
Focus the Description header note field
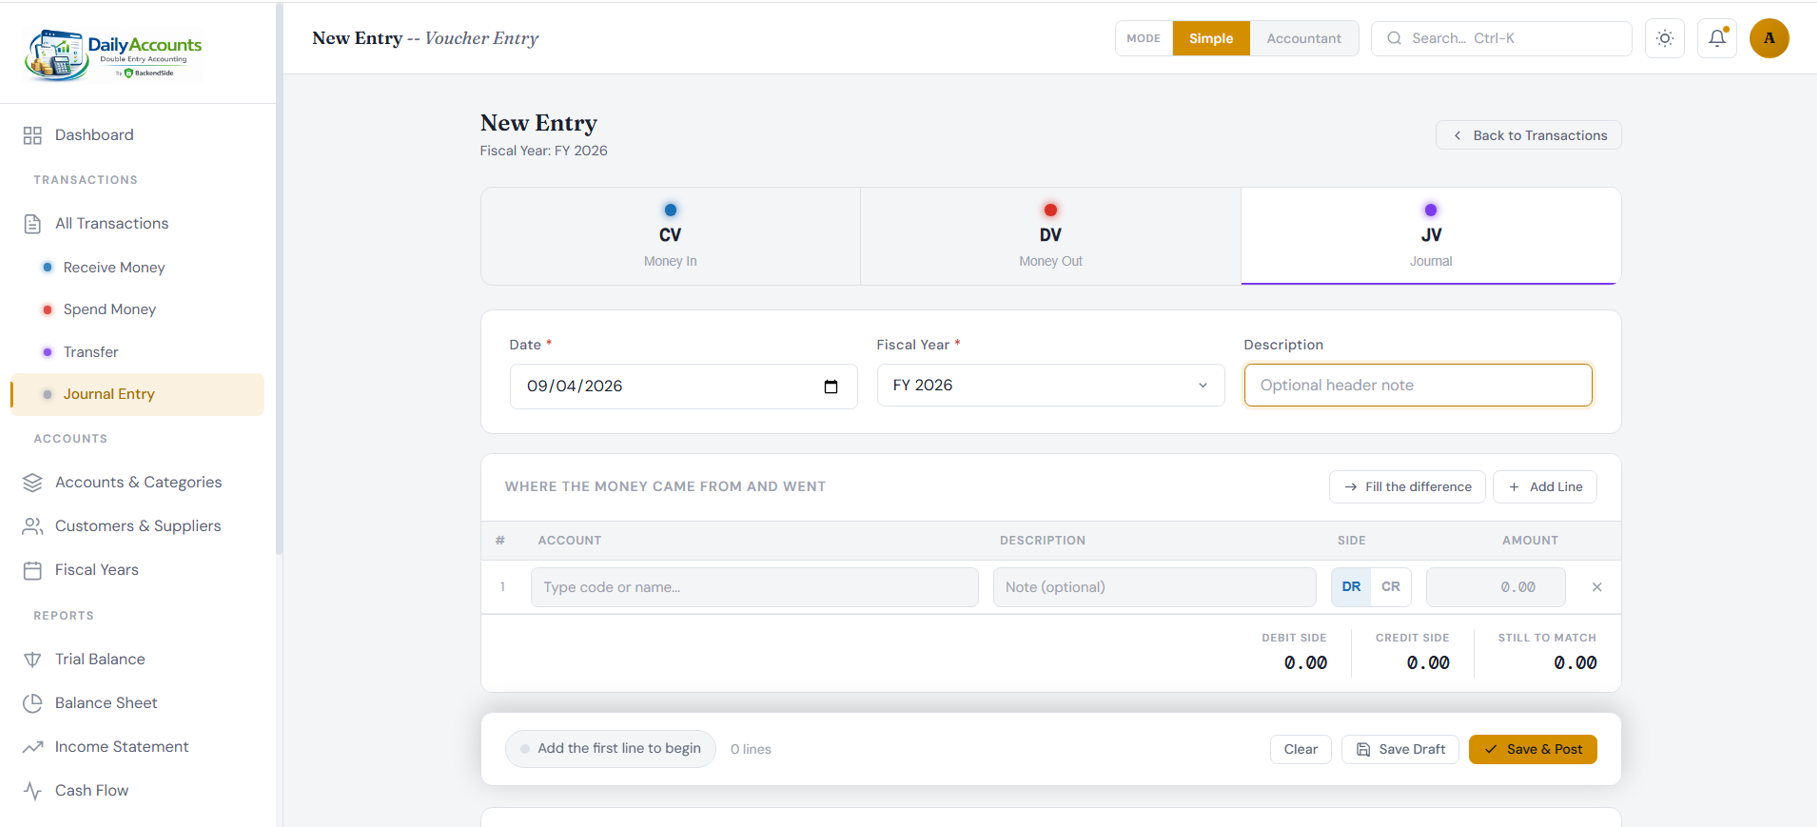(1418, 385)
